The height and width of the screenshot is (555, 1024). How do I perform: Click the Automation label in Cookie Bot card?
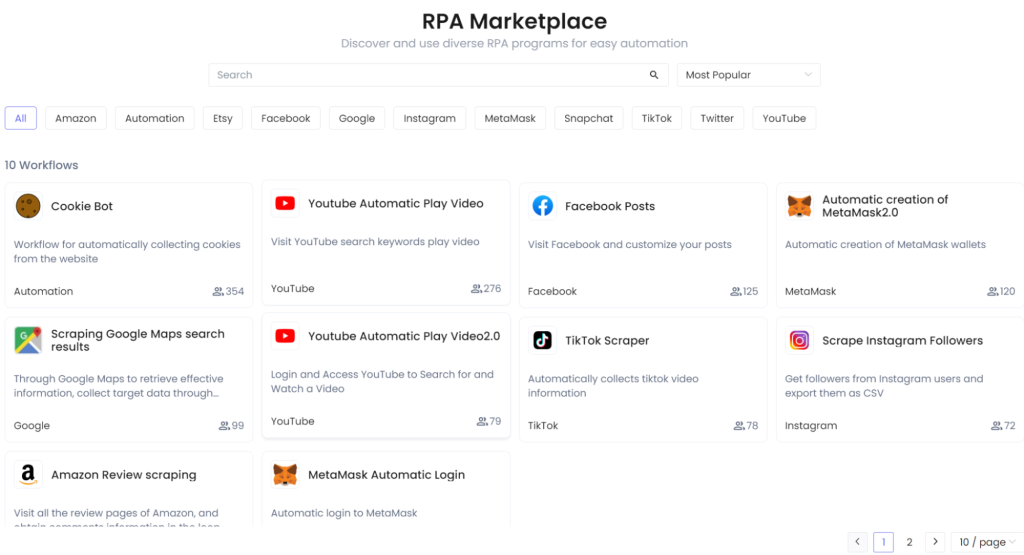(x=44, y=292)
